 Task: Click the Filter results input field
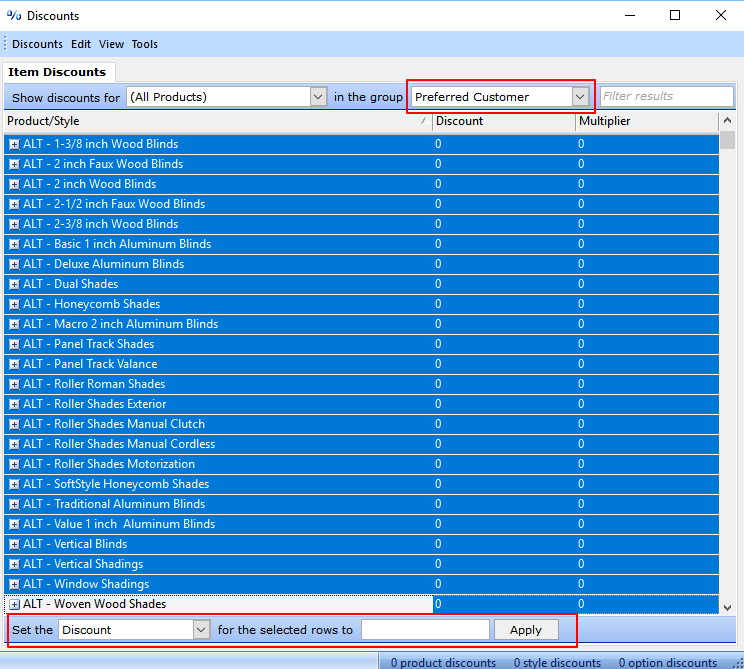[x=667, y=96]
